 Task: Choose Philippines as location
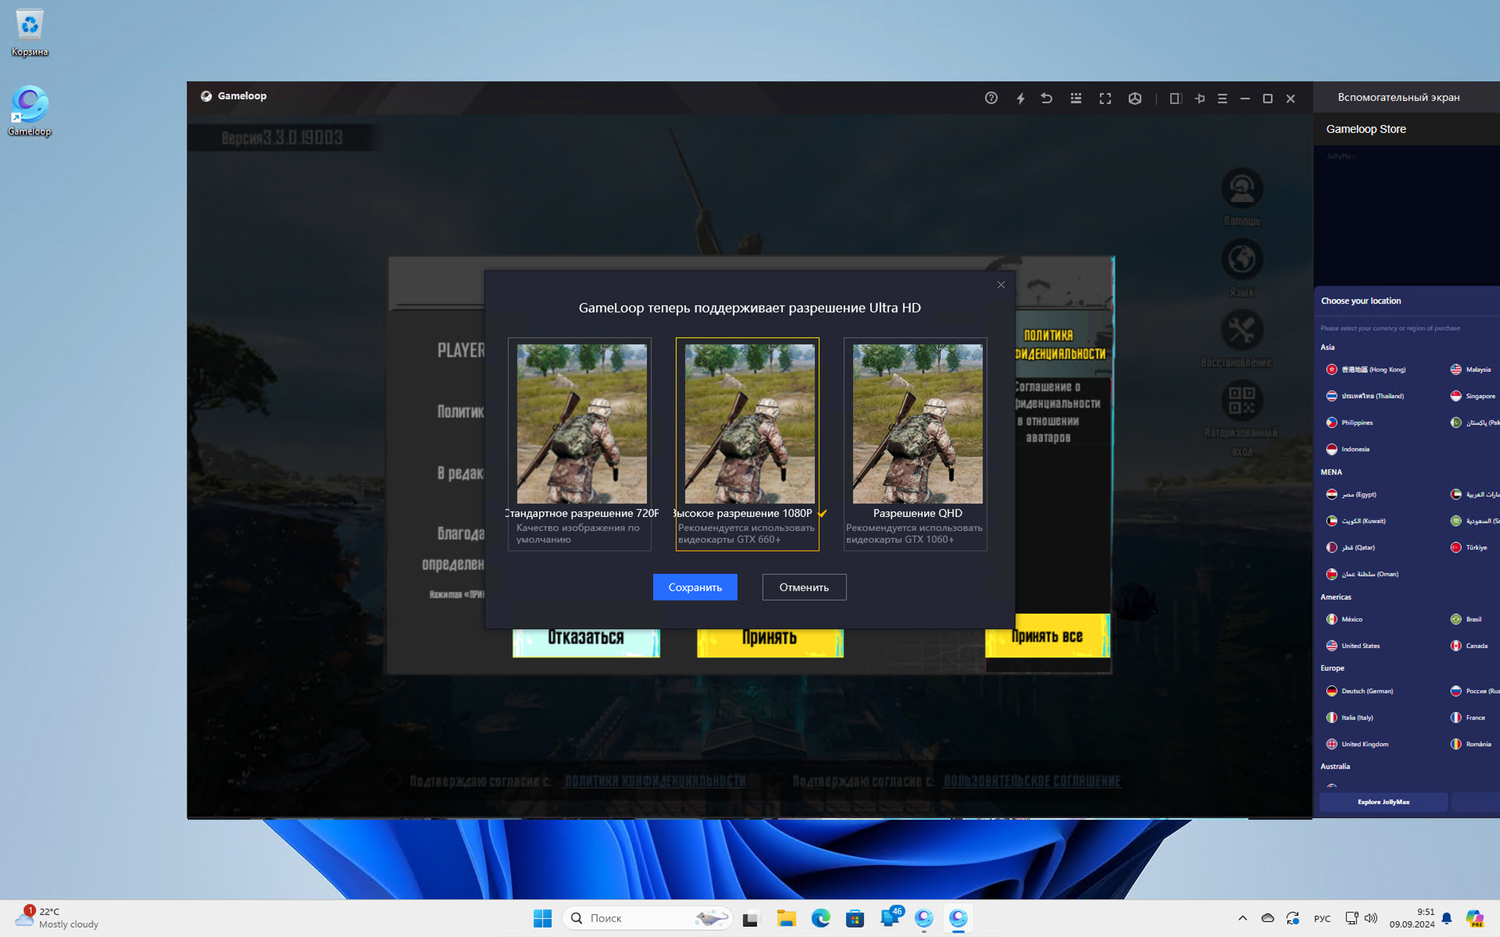(1350, 423)
